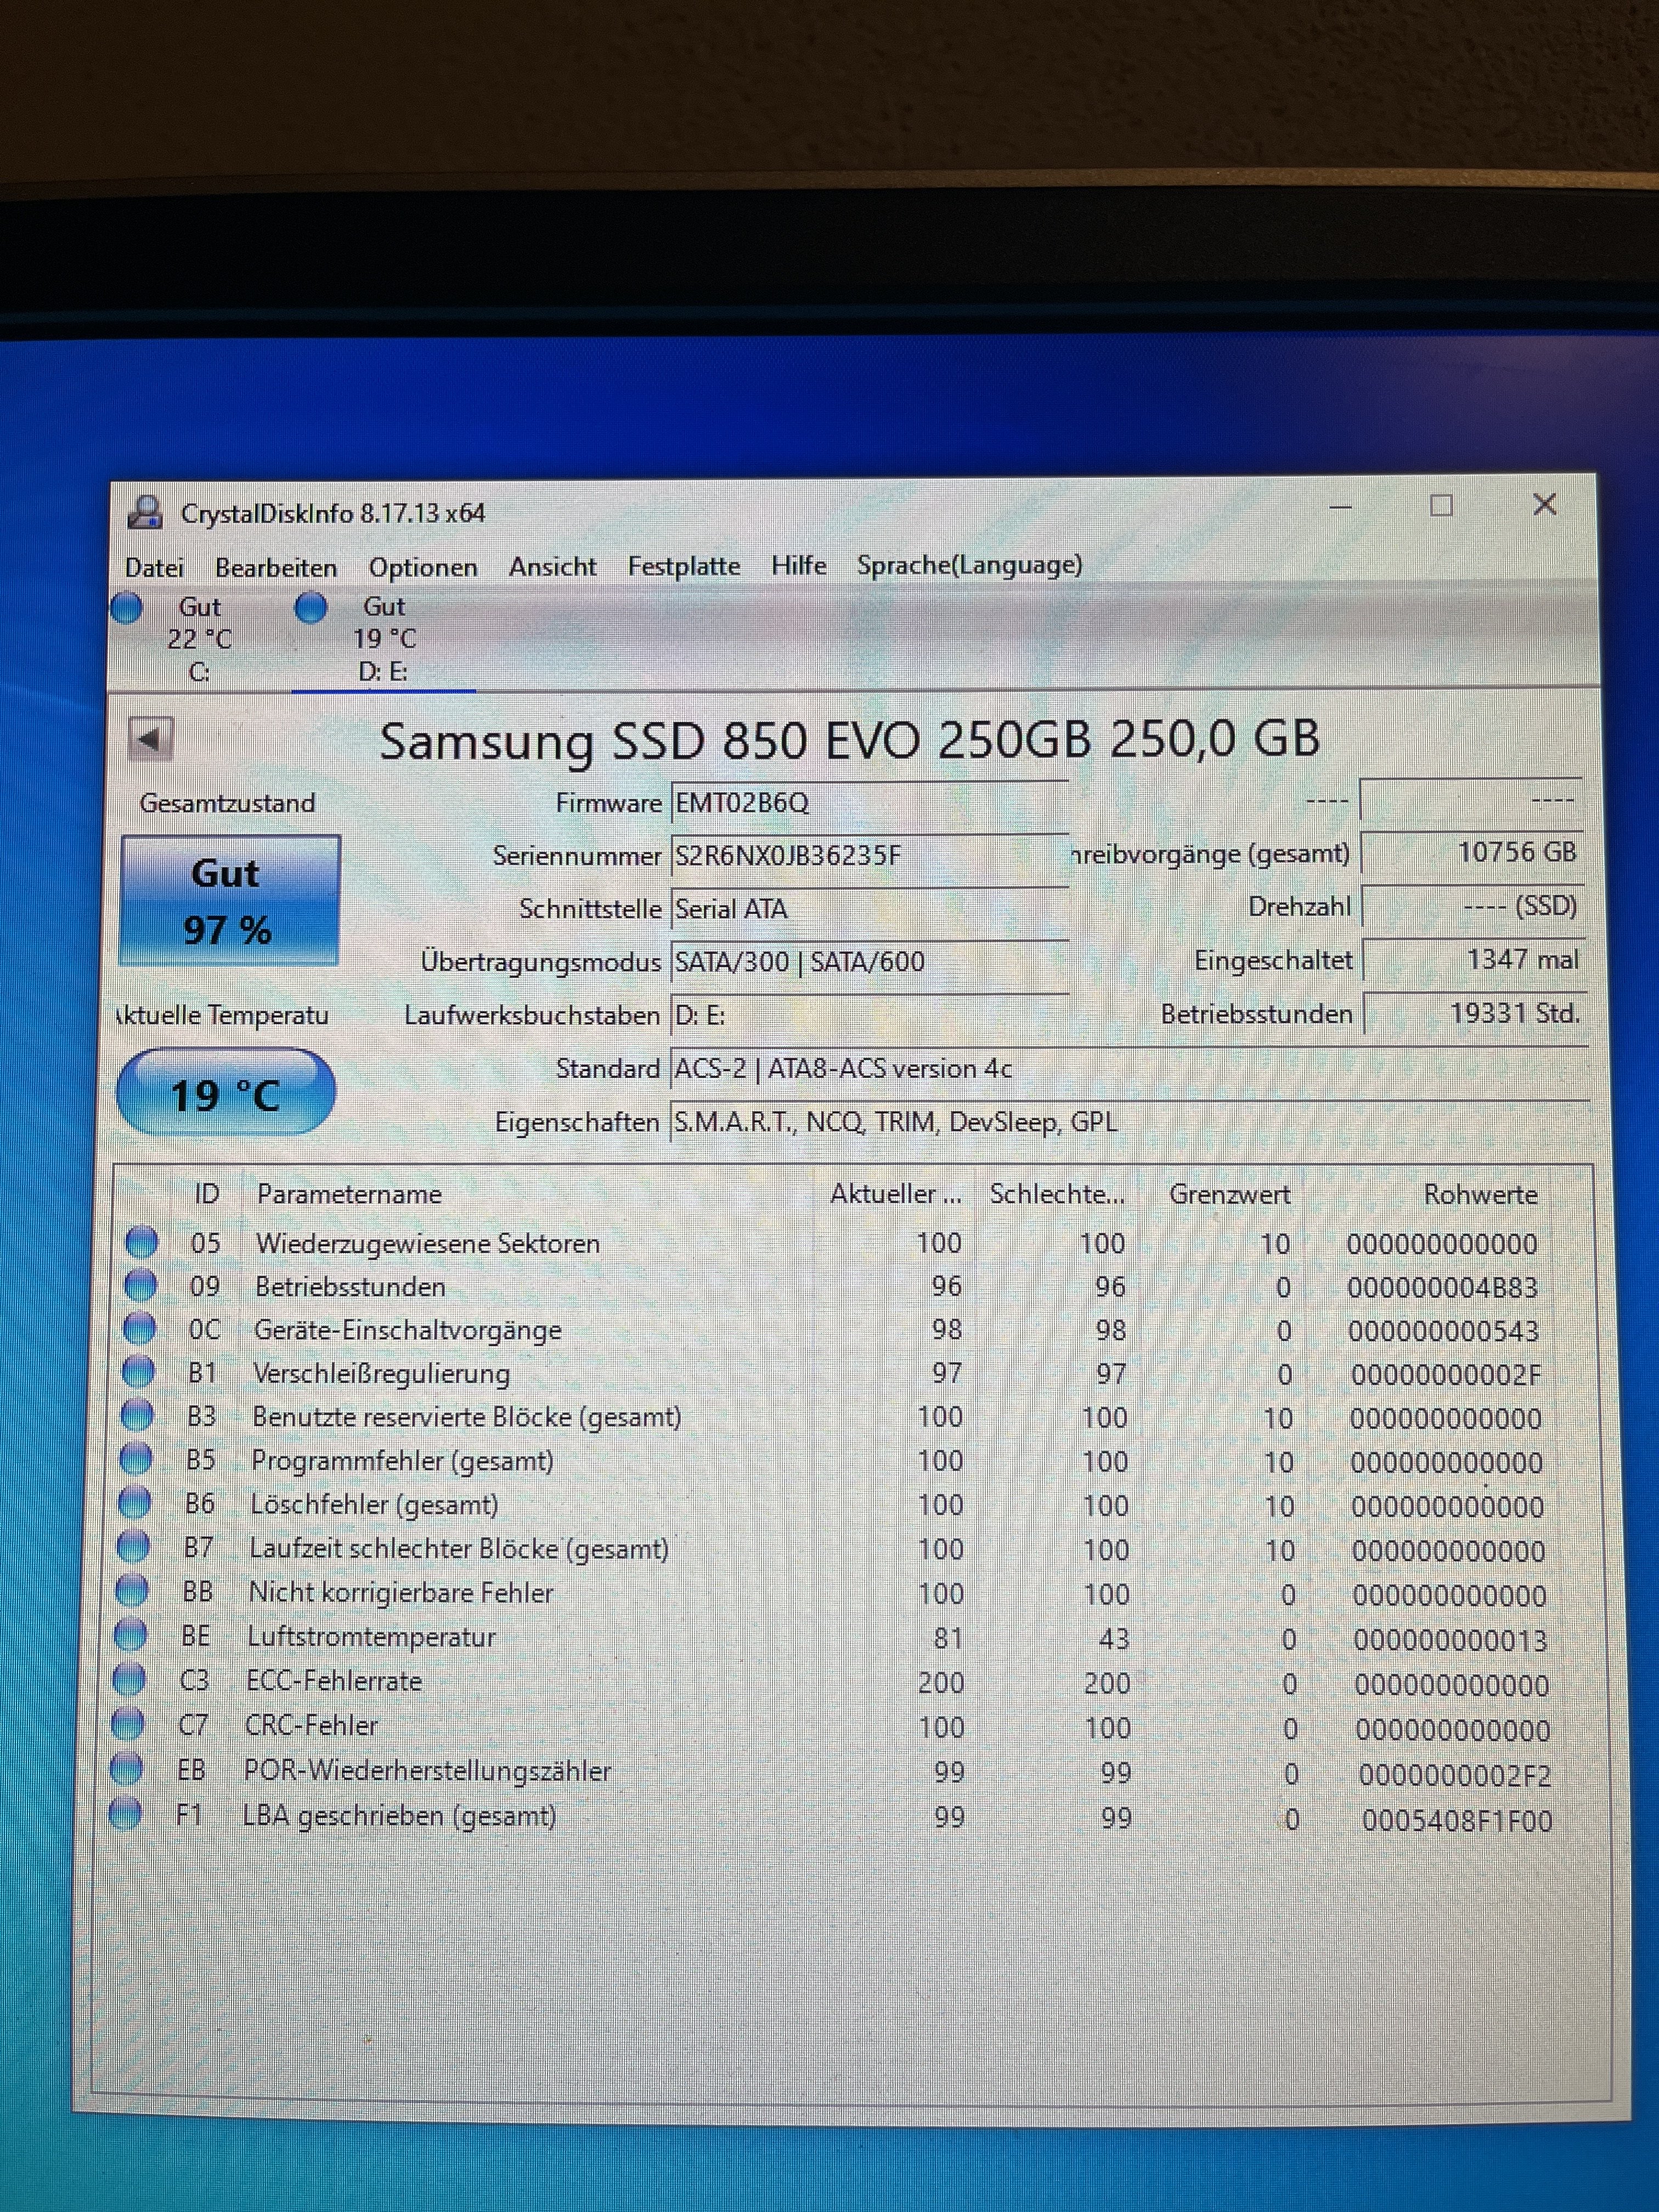Select the CRC-Fehler parameter name

[311, 1725]
